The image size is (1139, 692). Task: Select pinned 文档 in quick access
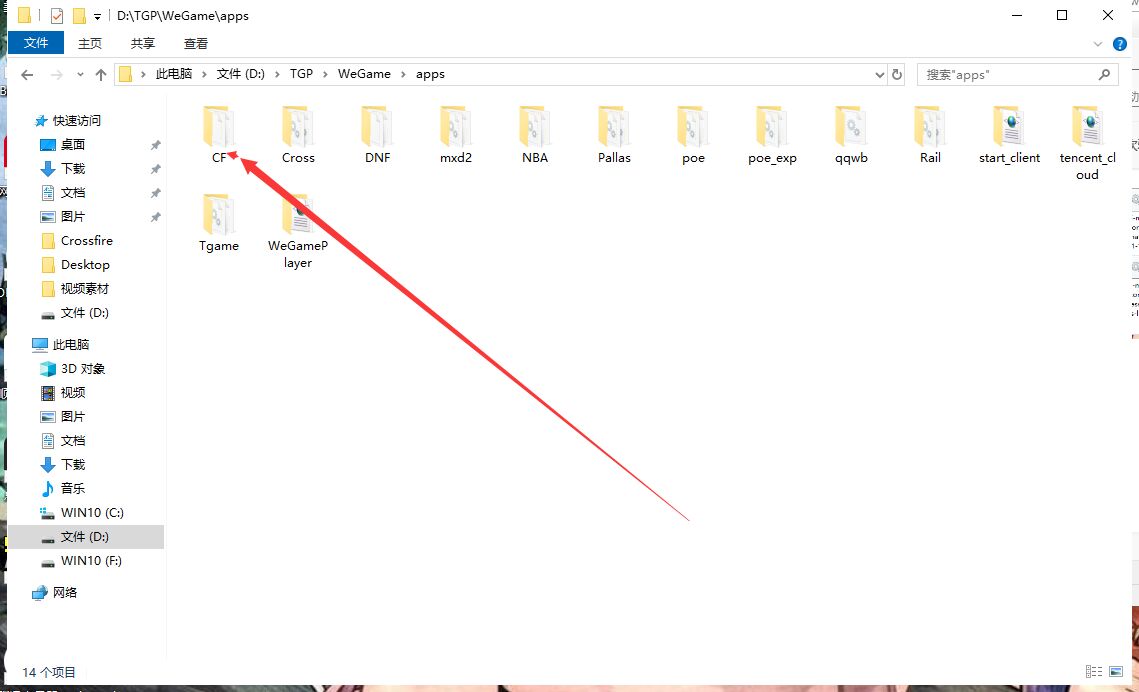coord(73,192)
